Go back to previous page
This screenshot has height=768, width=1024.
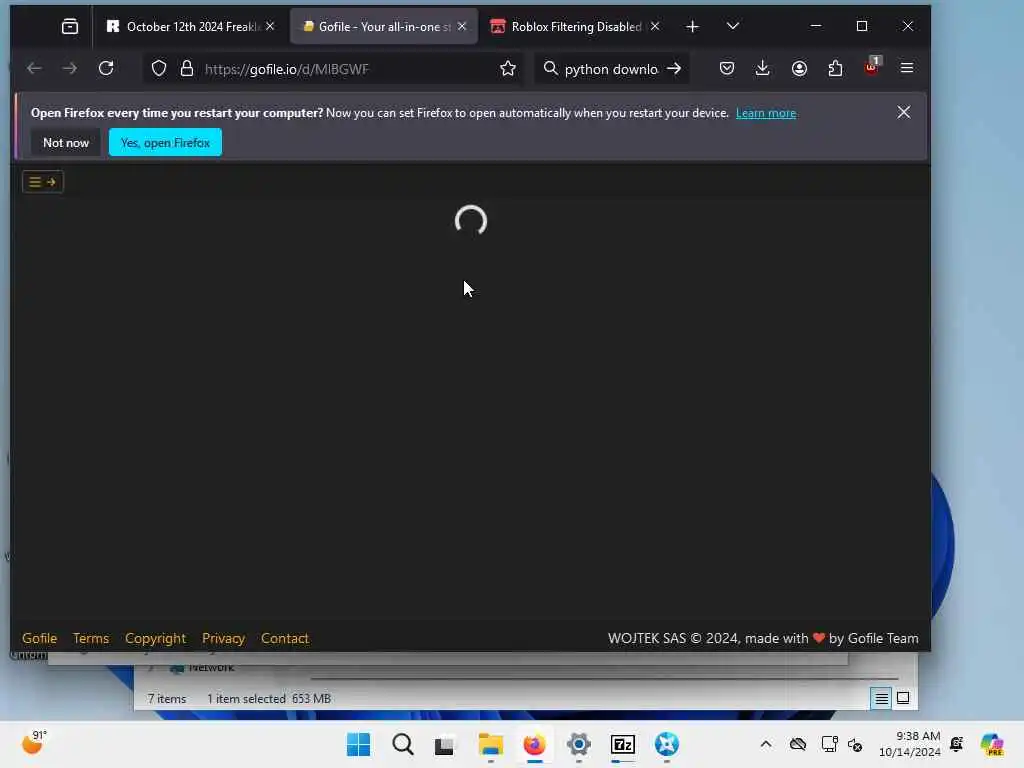point(34,68)
